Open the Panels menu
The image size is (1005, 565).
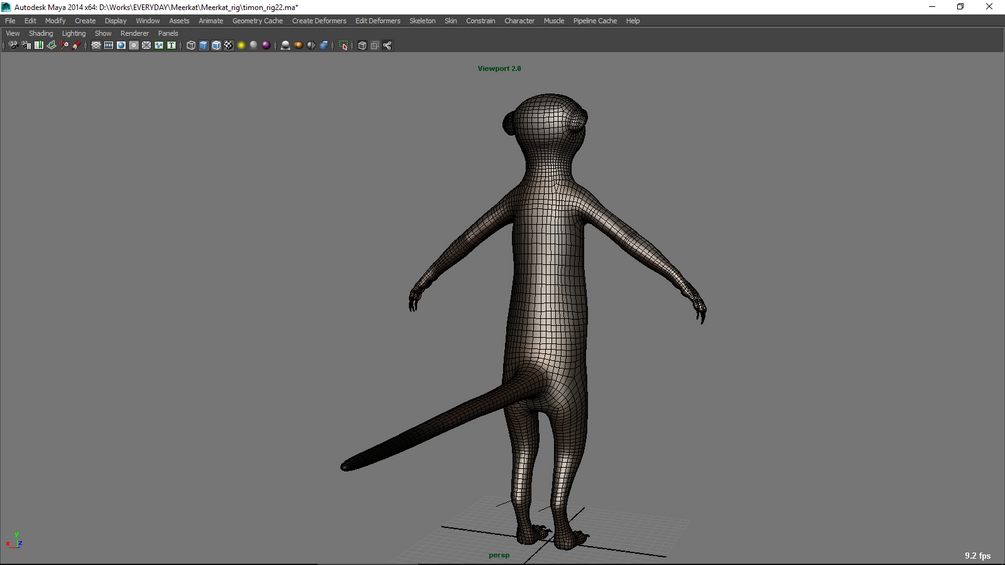168,33
